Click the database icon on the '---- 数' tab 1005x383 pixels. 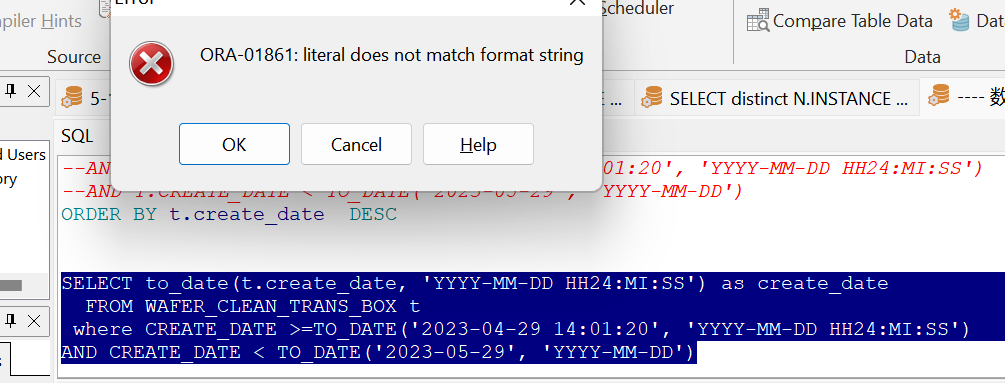[x=938, y=96]
